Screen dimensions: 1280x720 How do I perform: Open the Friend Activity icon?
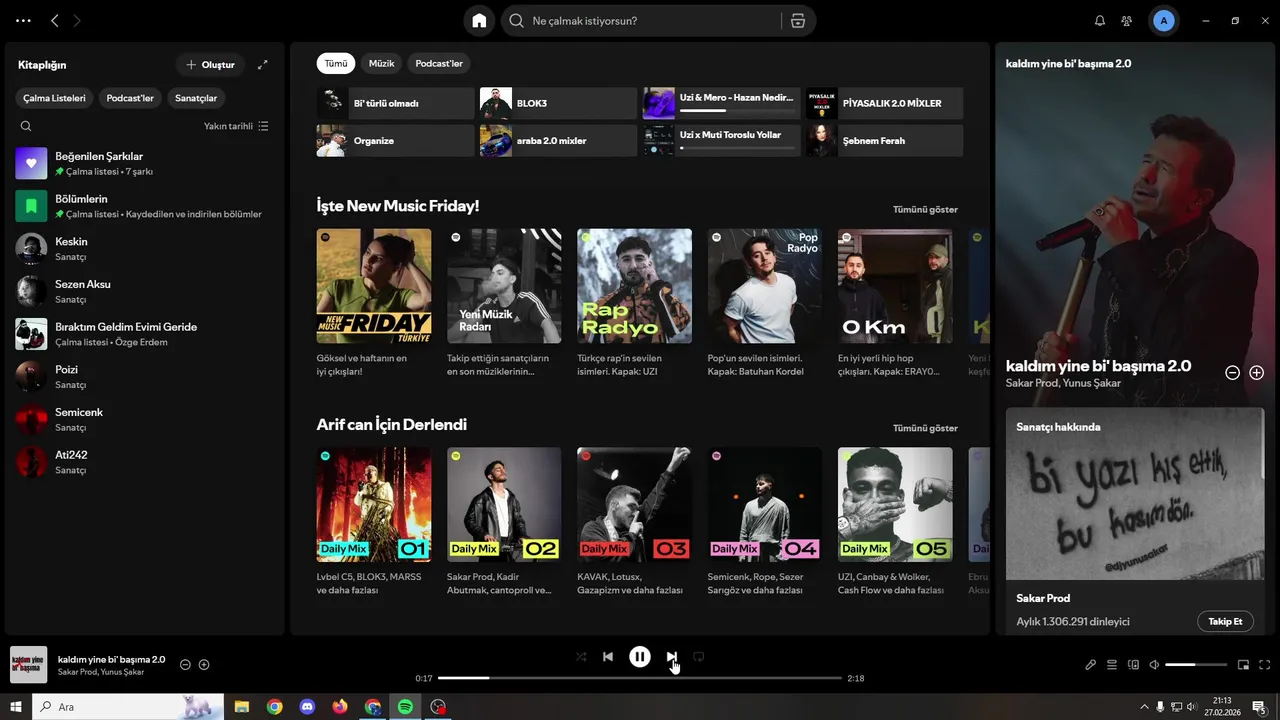click(1127, 21)
